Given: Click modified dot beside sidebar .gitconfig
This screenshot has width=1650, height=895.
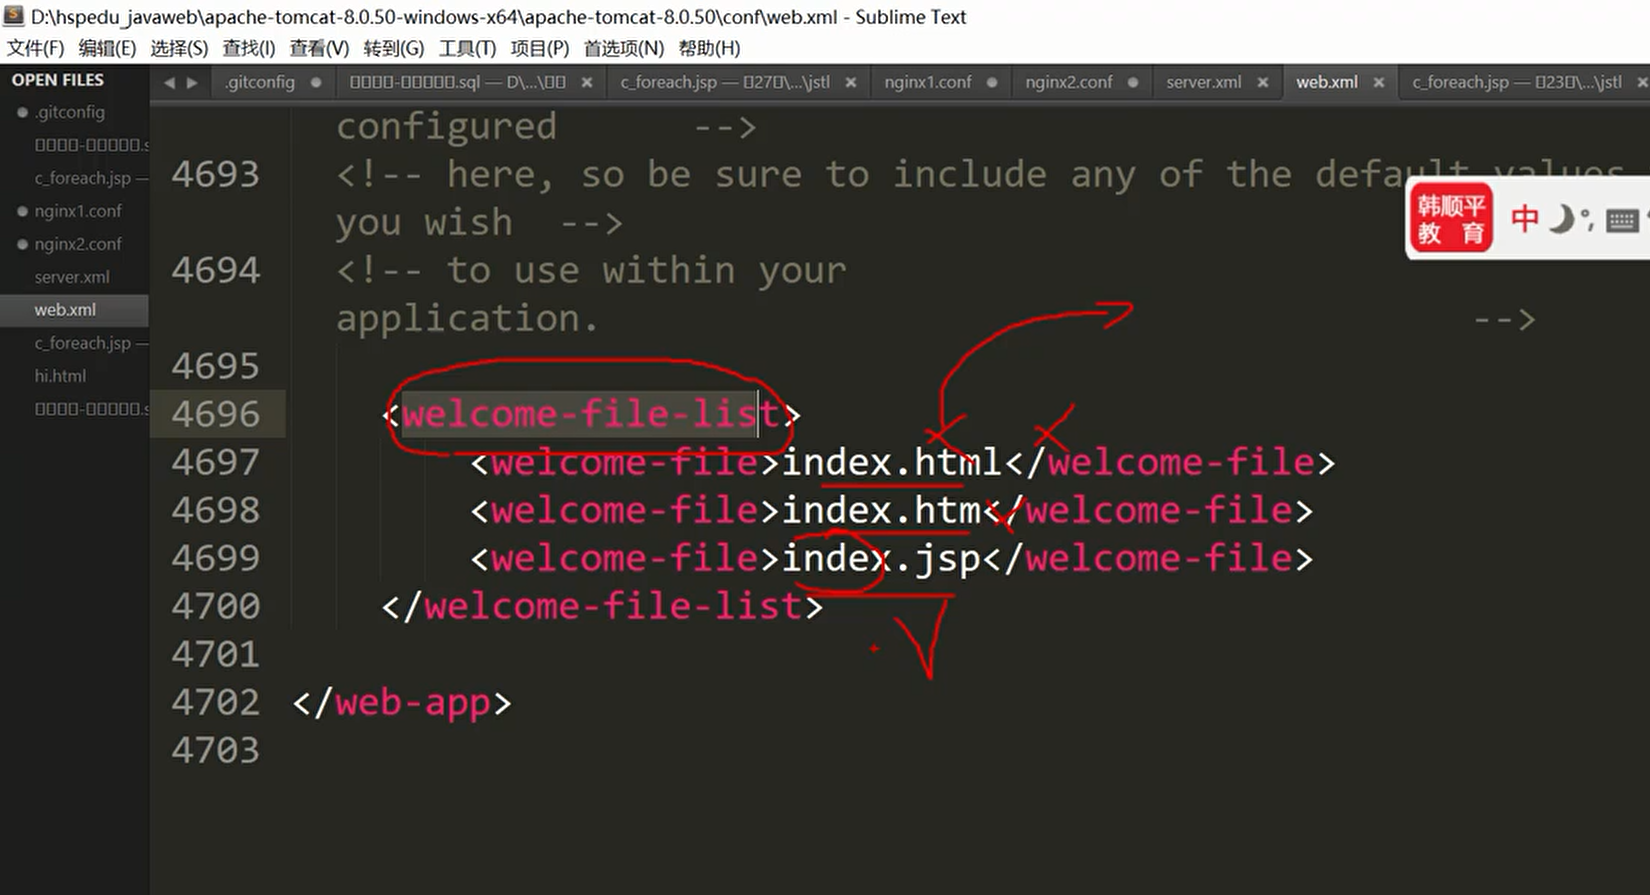Looking at the screenshot, I should click(22, 112).
